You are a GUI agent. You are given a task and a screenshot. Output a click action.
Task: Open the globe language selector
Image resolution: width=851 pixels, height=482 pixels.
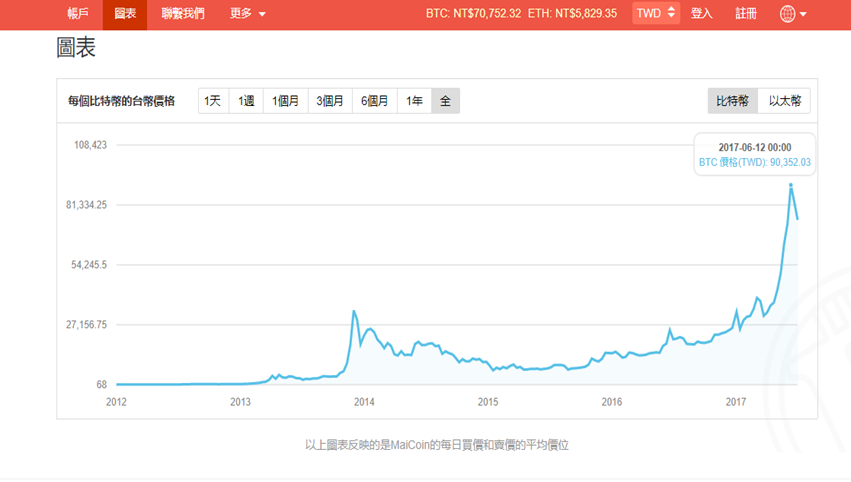[x=792, y=14]
